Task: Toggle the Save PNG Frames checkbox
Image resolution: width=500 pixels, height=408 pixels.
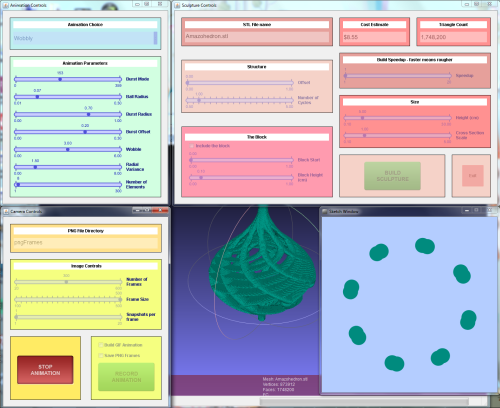Action: [x=101, y=356]
